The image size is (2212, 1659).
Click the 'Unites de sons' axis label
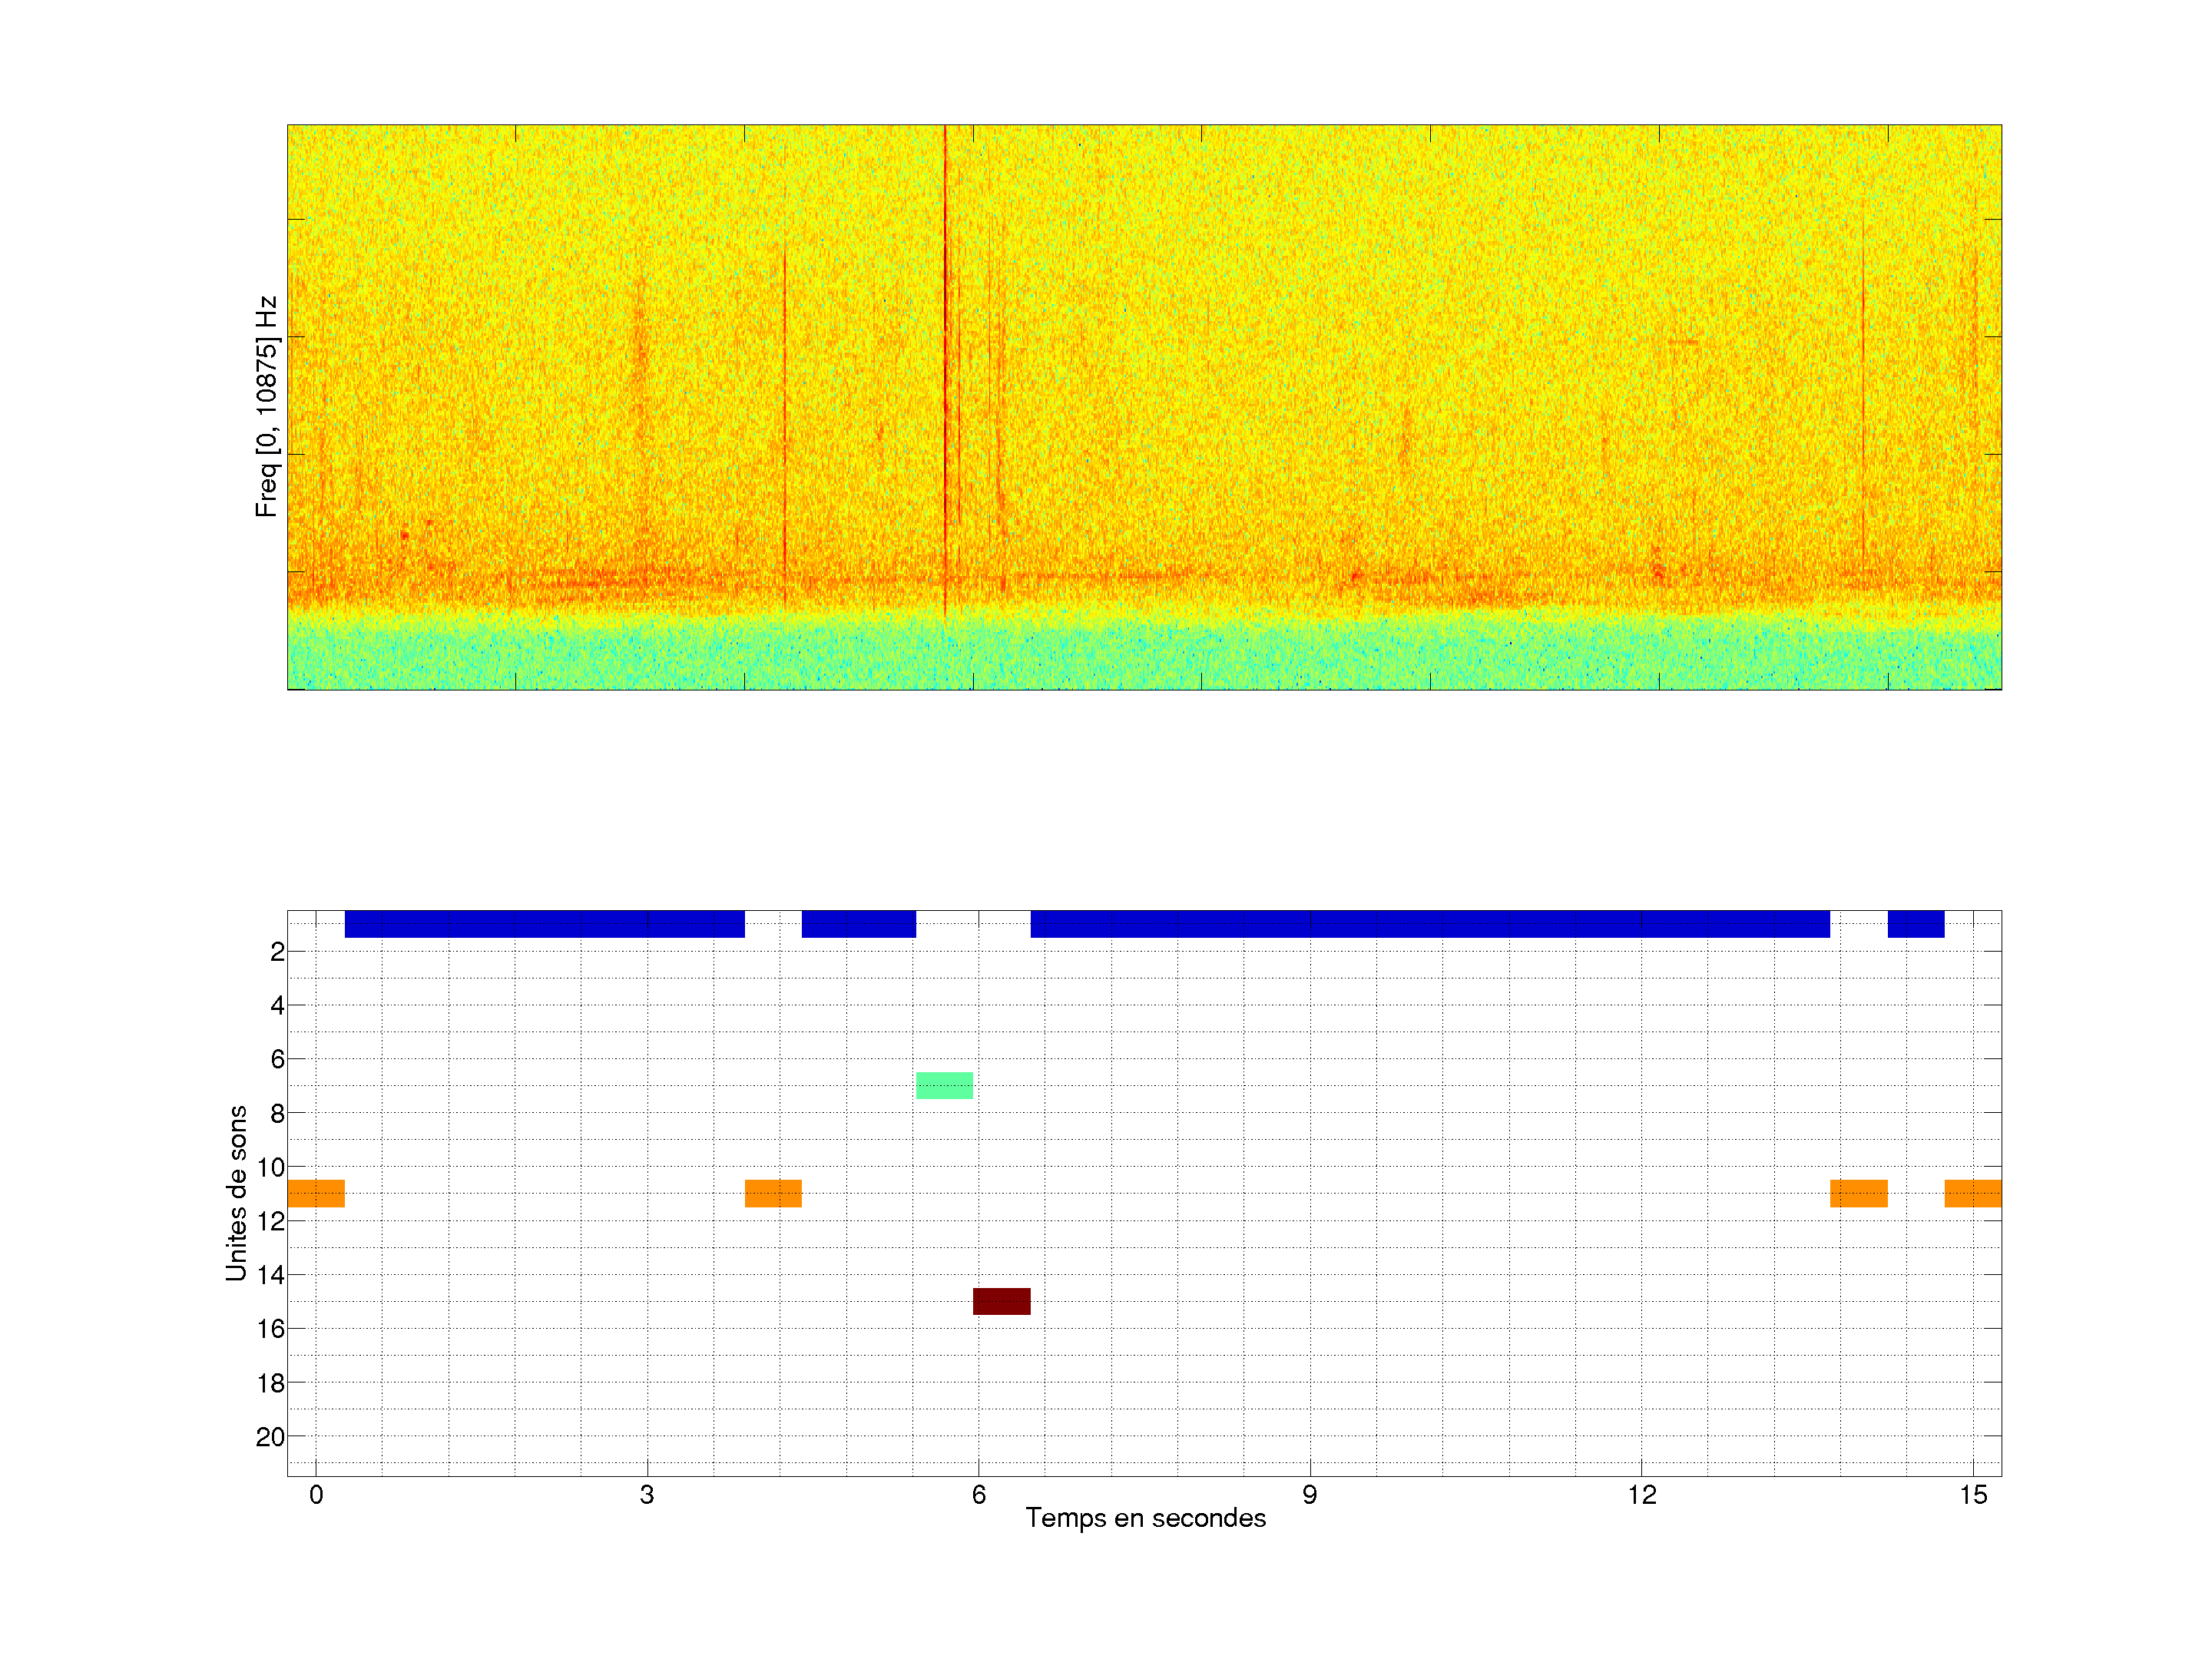(236, 1193)
